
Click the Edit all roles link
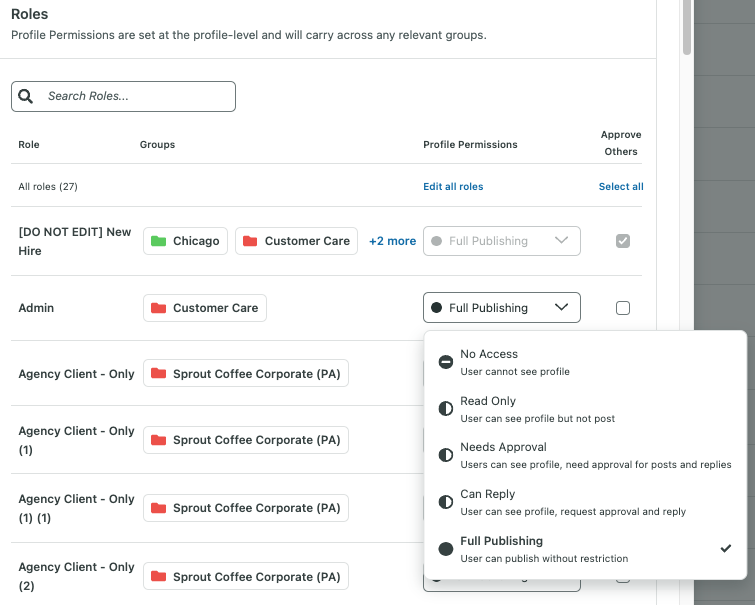[x=453, y=186]
